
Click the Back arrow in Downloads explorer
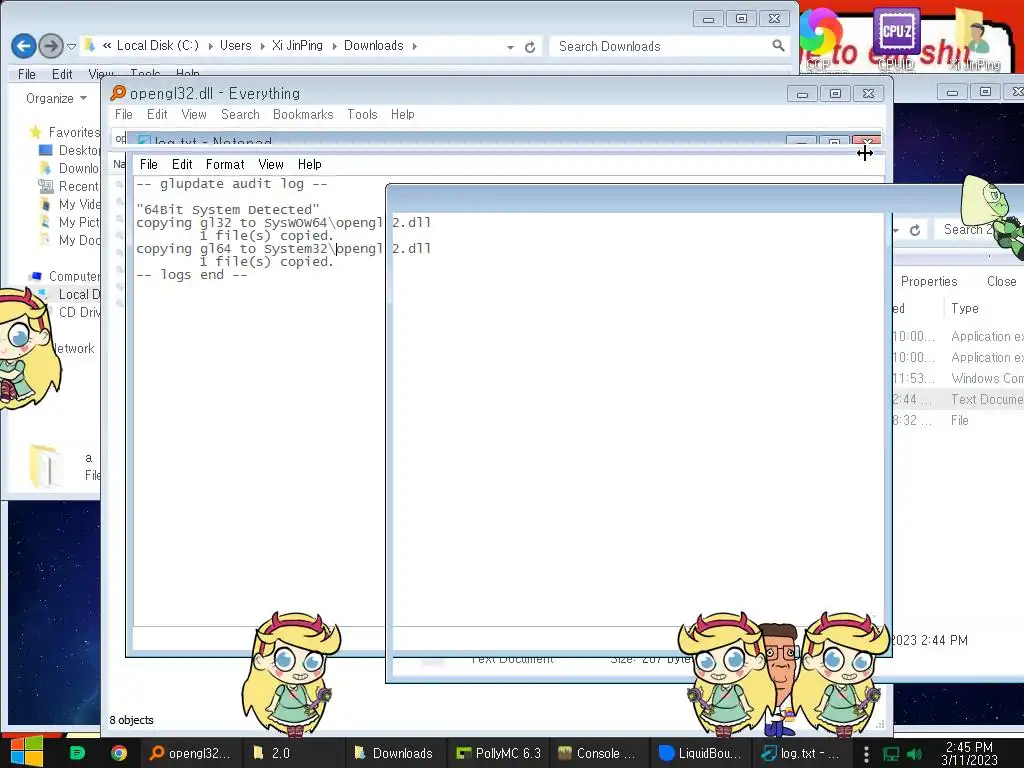24,46
